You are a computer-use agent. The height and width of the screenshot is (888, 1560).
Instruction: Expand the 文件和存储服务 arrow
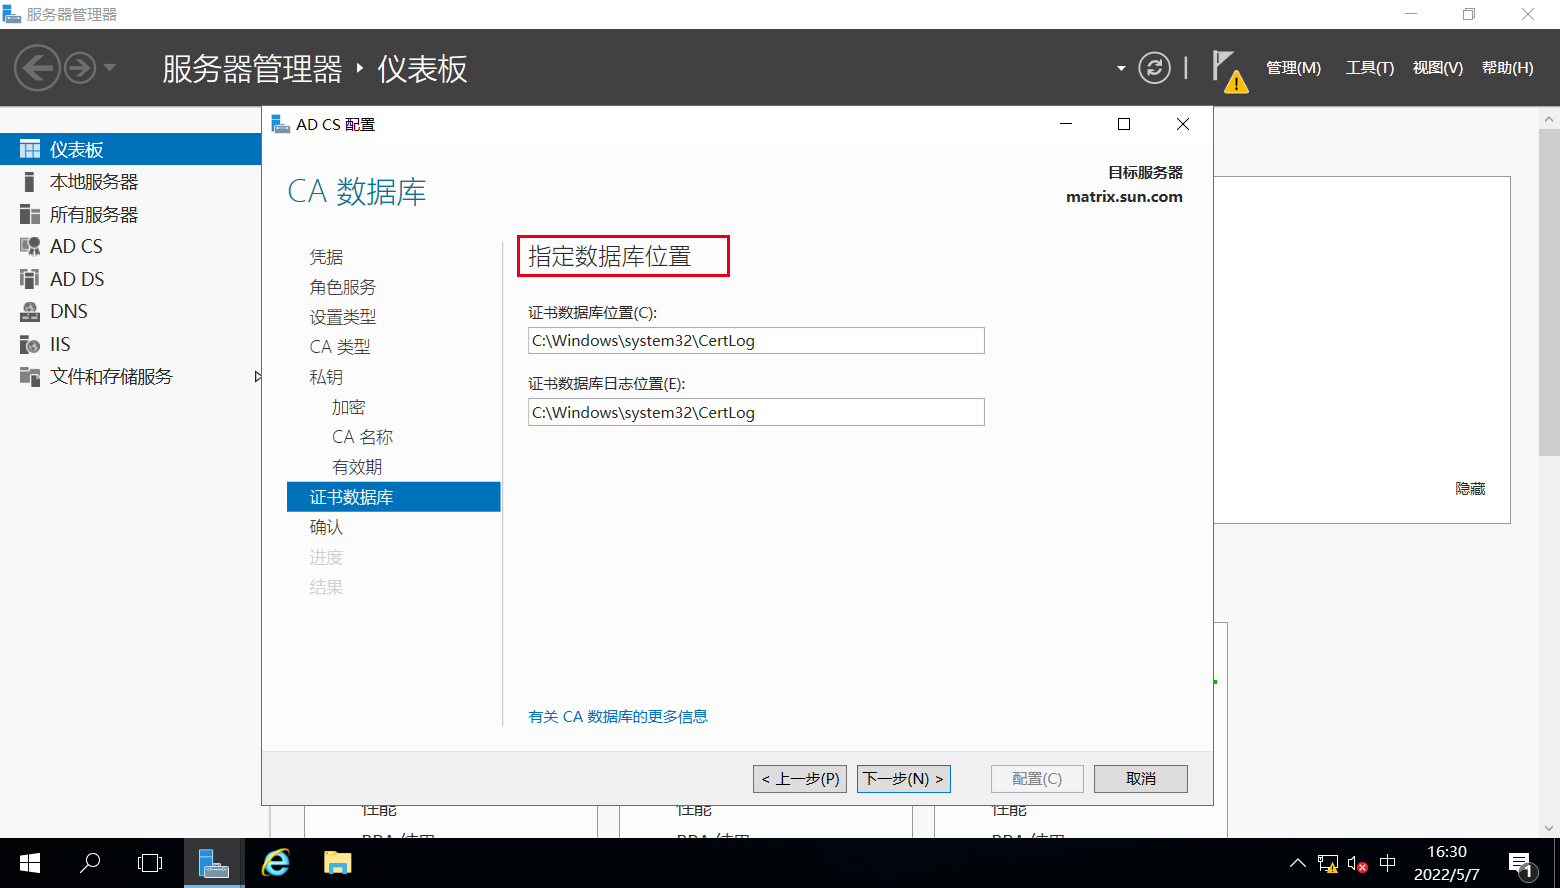[x=257, y=377]
